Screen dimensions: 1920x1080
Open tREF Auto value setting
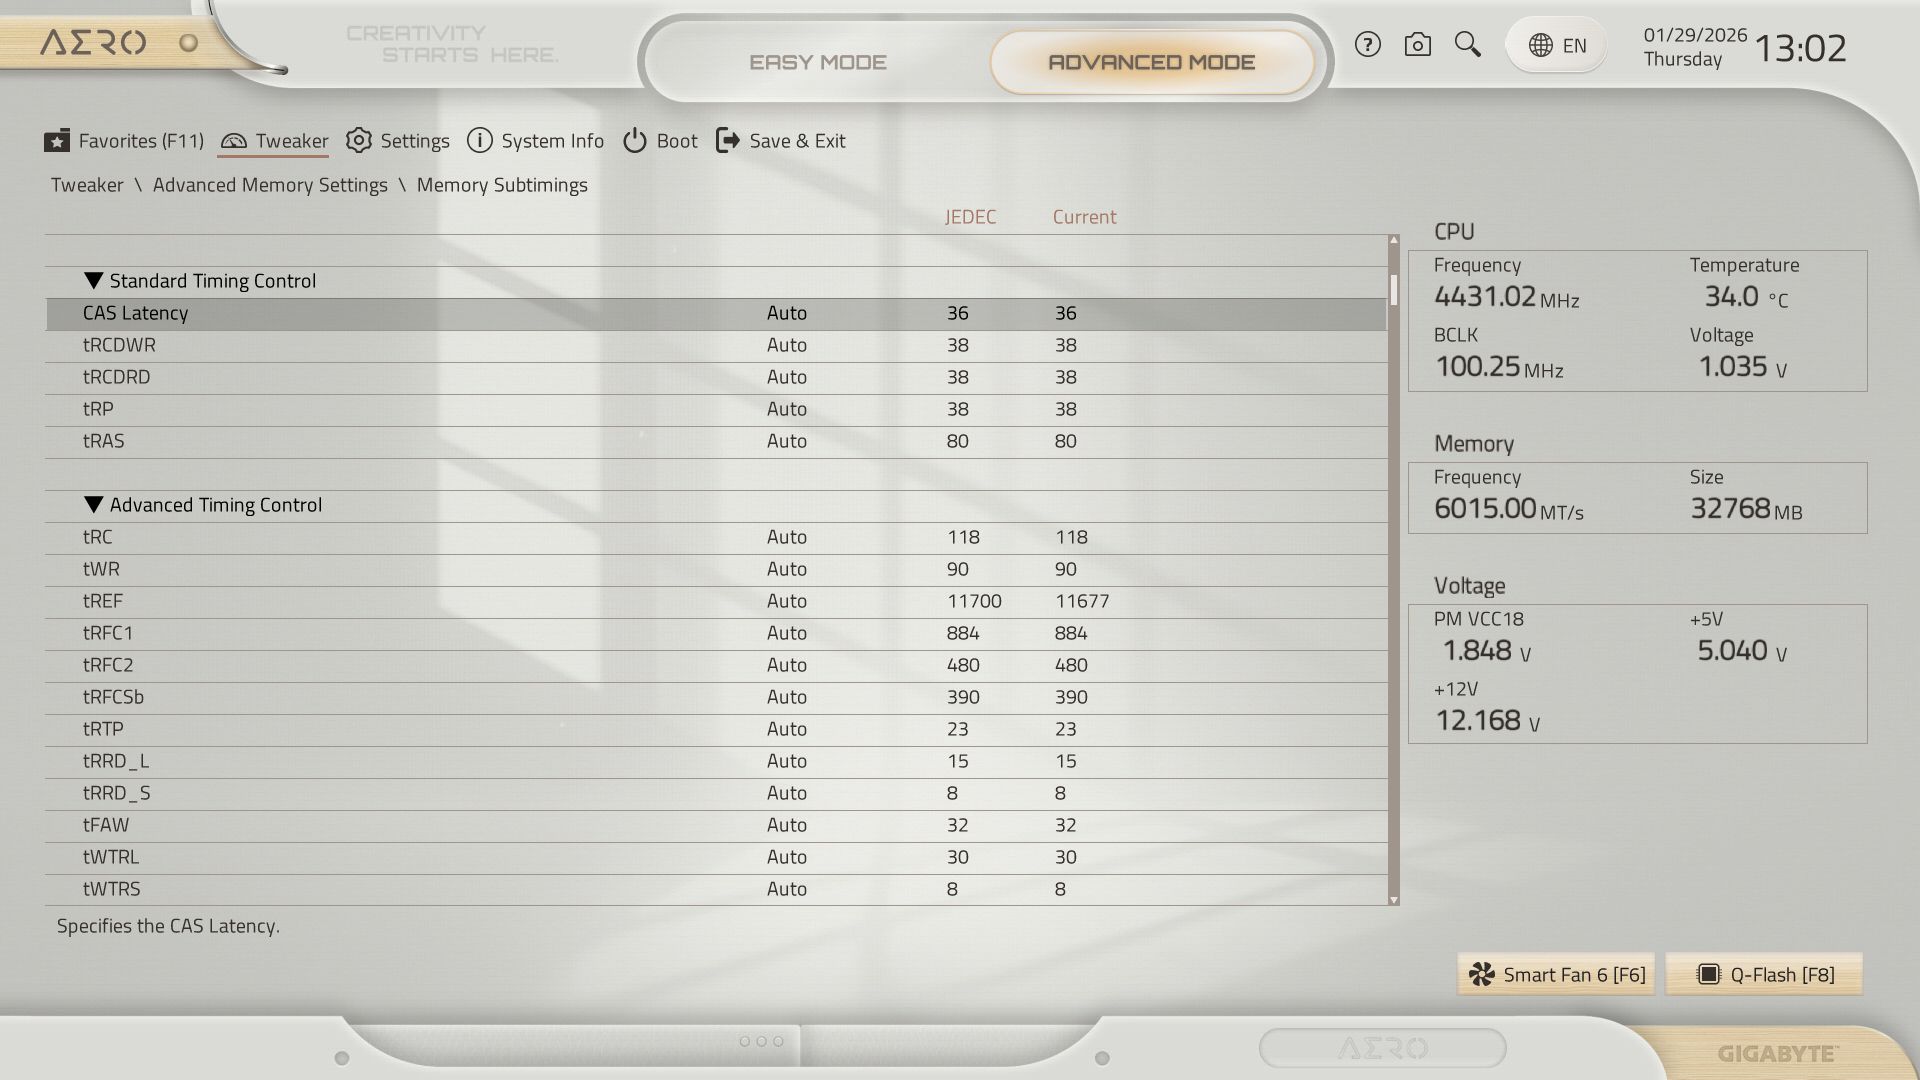tap(786, 601)
